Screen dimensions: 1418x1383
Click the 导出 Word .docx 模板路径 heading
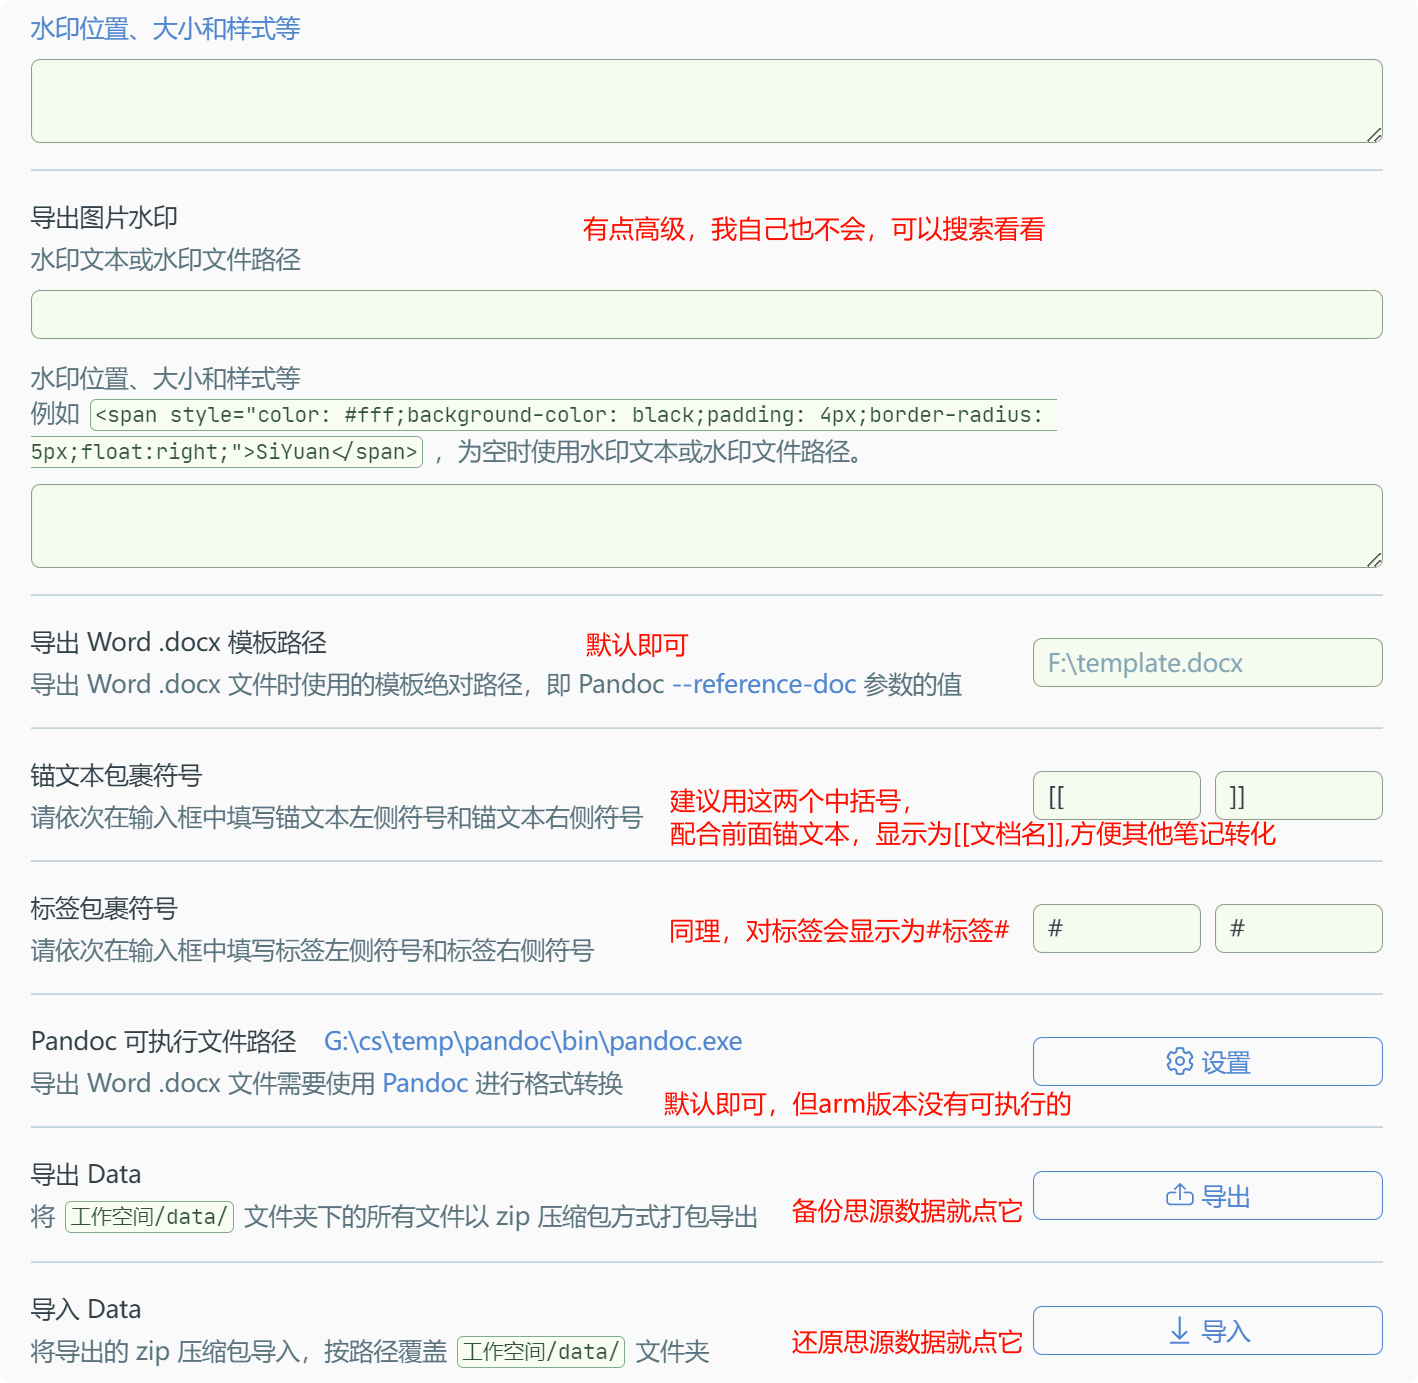179,642
